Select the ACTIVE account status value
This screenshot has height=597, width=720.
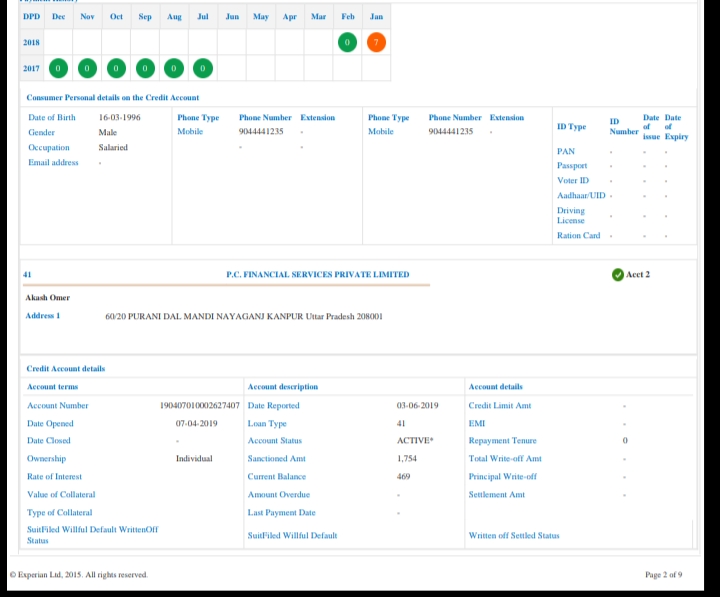pos(414,441)
